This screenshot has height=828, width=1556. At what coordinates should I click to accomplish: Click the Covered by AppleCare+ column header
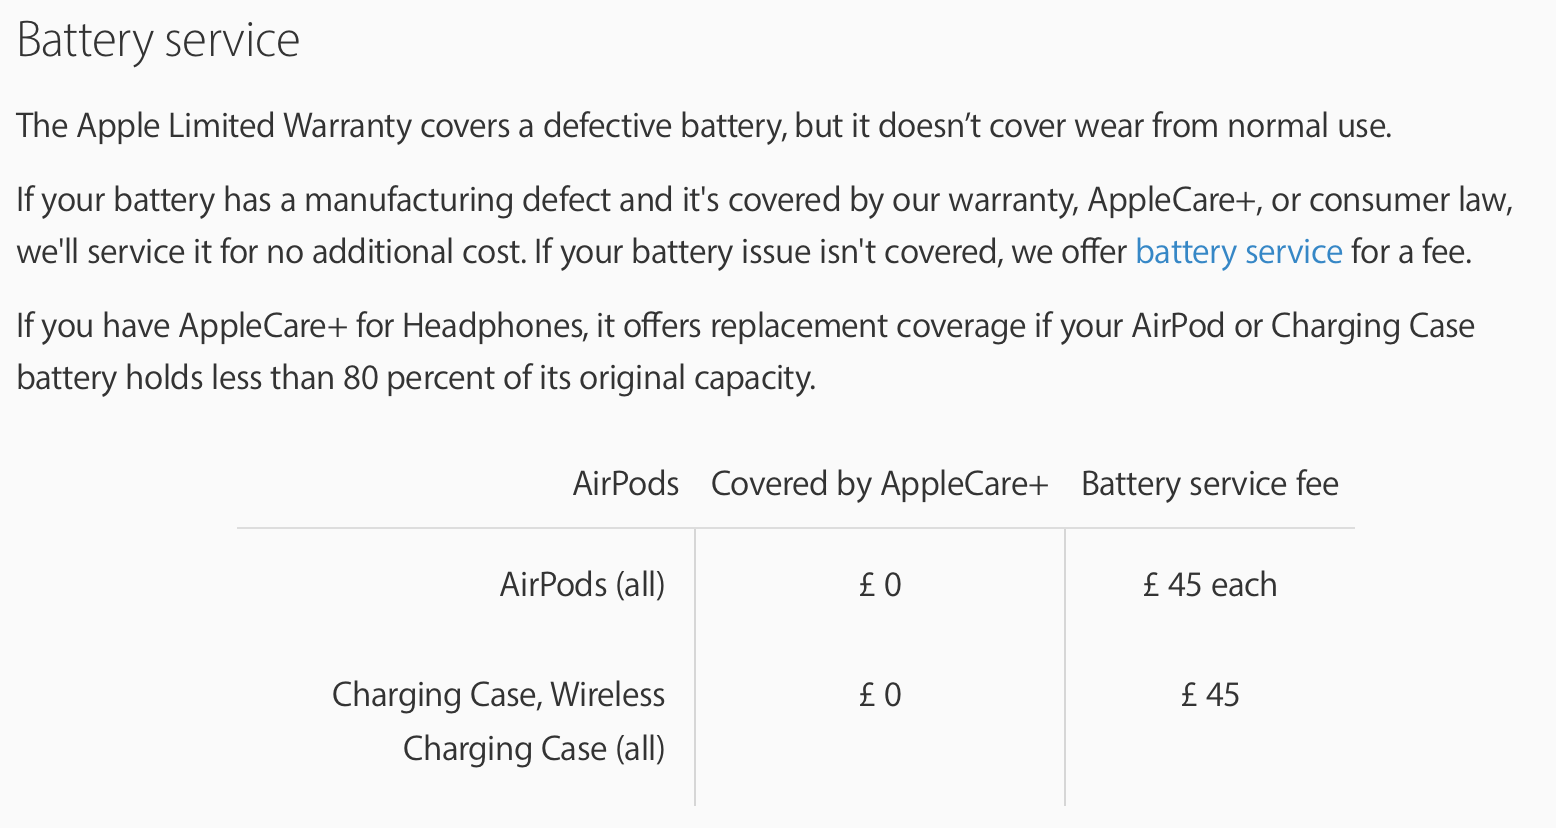coord(879,484)
